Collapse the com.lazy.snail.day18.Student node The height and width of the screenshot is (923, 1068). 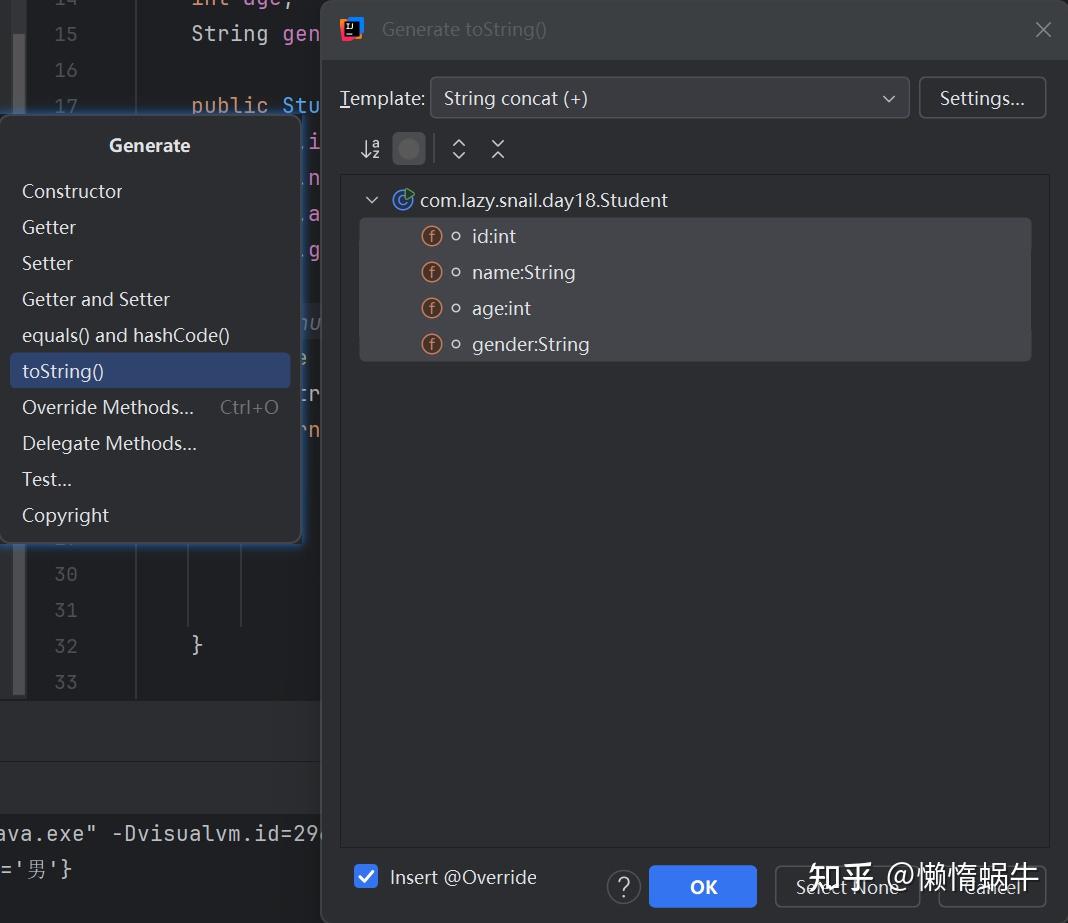pyautogui.click(x=371, y=200)
